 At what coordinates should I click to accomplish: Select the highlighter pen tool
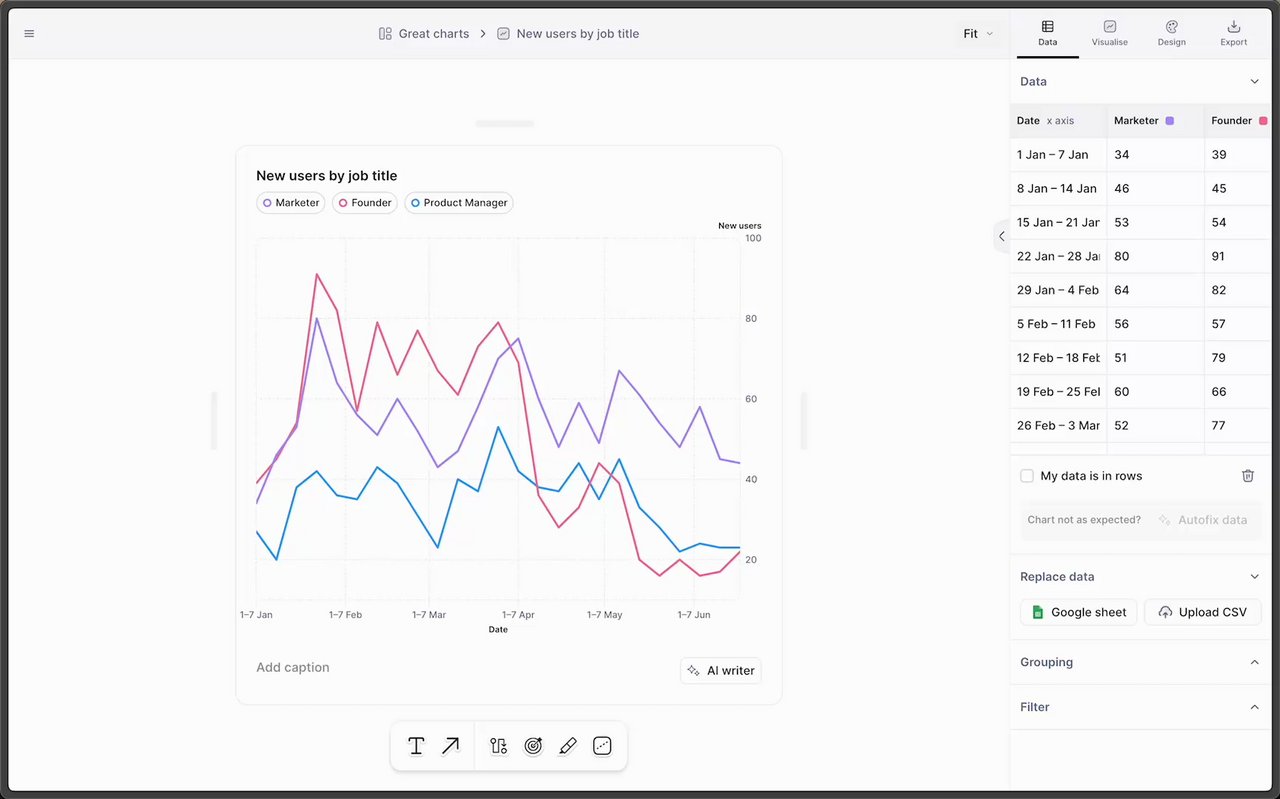(568, 746)
